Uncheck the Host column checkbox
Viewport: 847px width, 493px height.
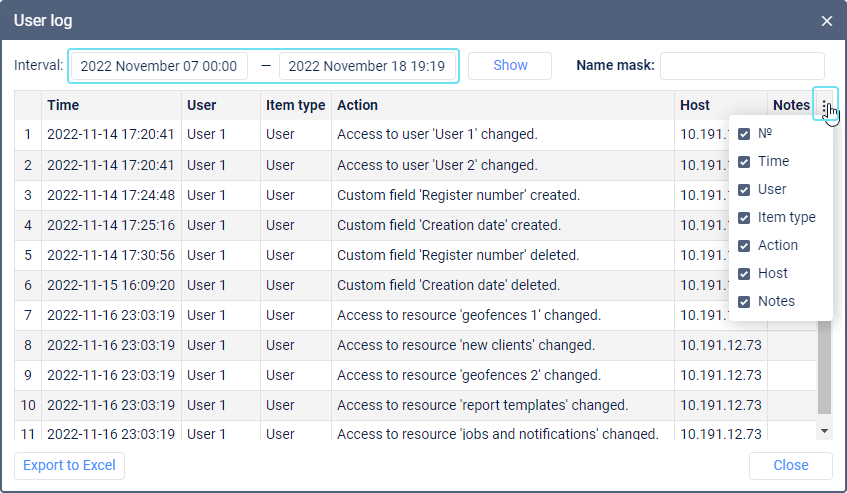[x=744, y=273]
